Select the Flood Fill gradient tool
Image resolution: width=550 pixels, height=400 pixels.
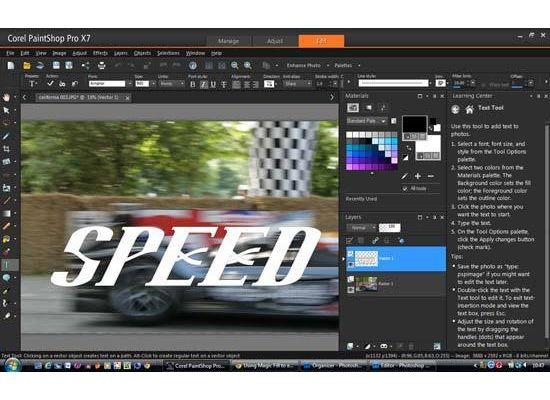6,213
